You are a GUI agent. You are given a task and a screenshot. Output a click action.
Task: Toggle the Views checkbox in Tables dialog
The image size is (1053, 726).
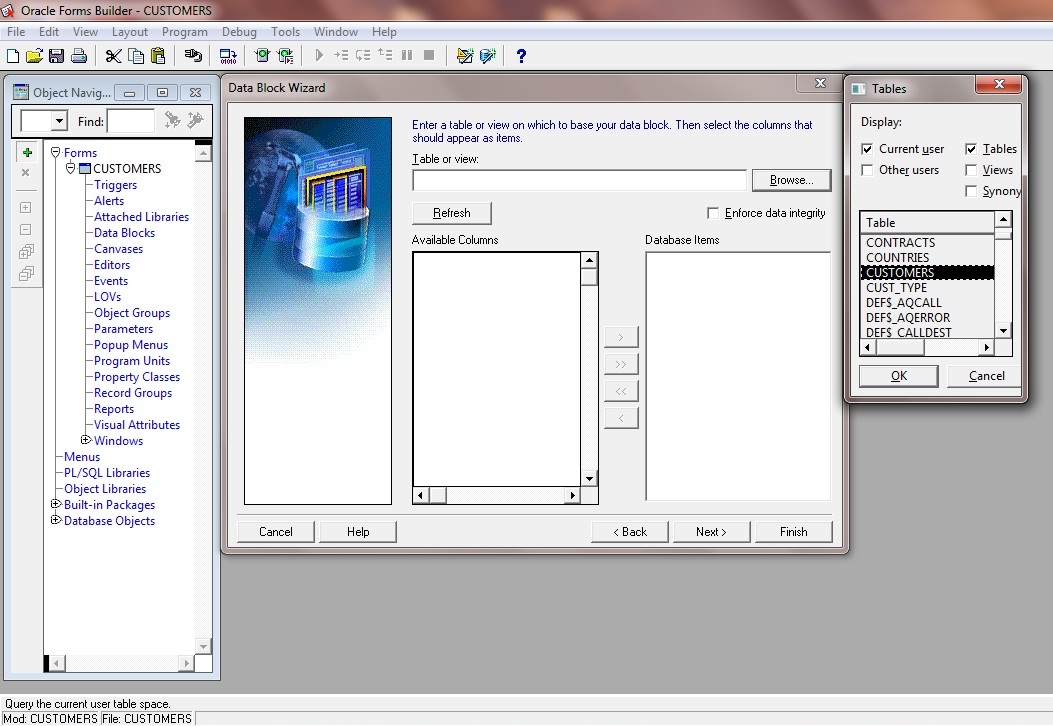point(971,170)
